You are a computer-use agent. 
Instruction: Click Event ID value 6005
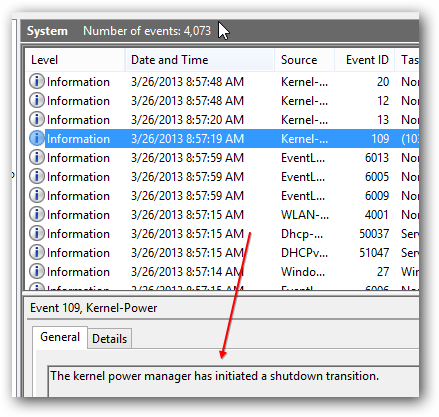coord(377,177)
